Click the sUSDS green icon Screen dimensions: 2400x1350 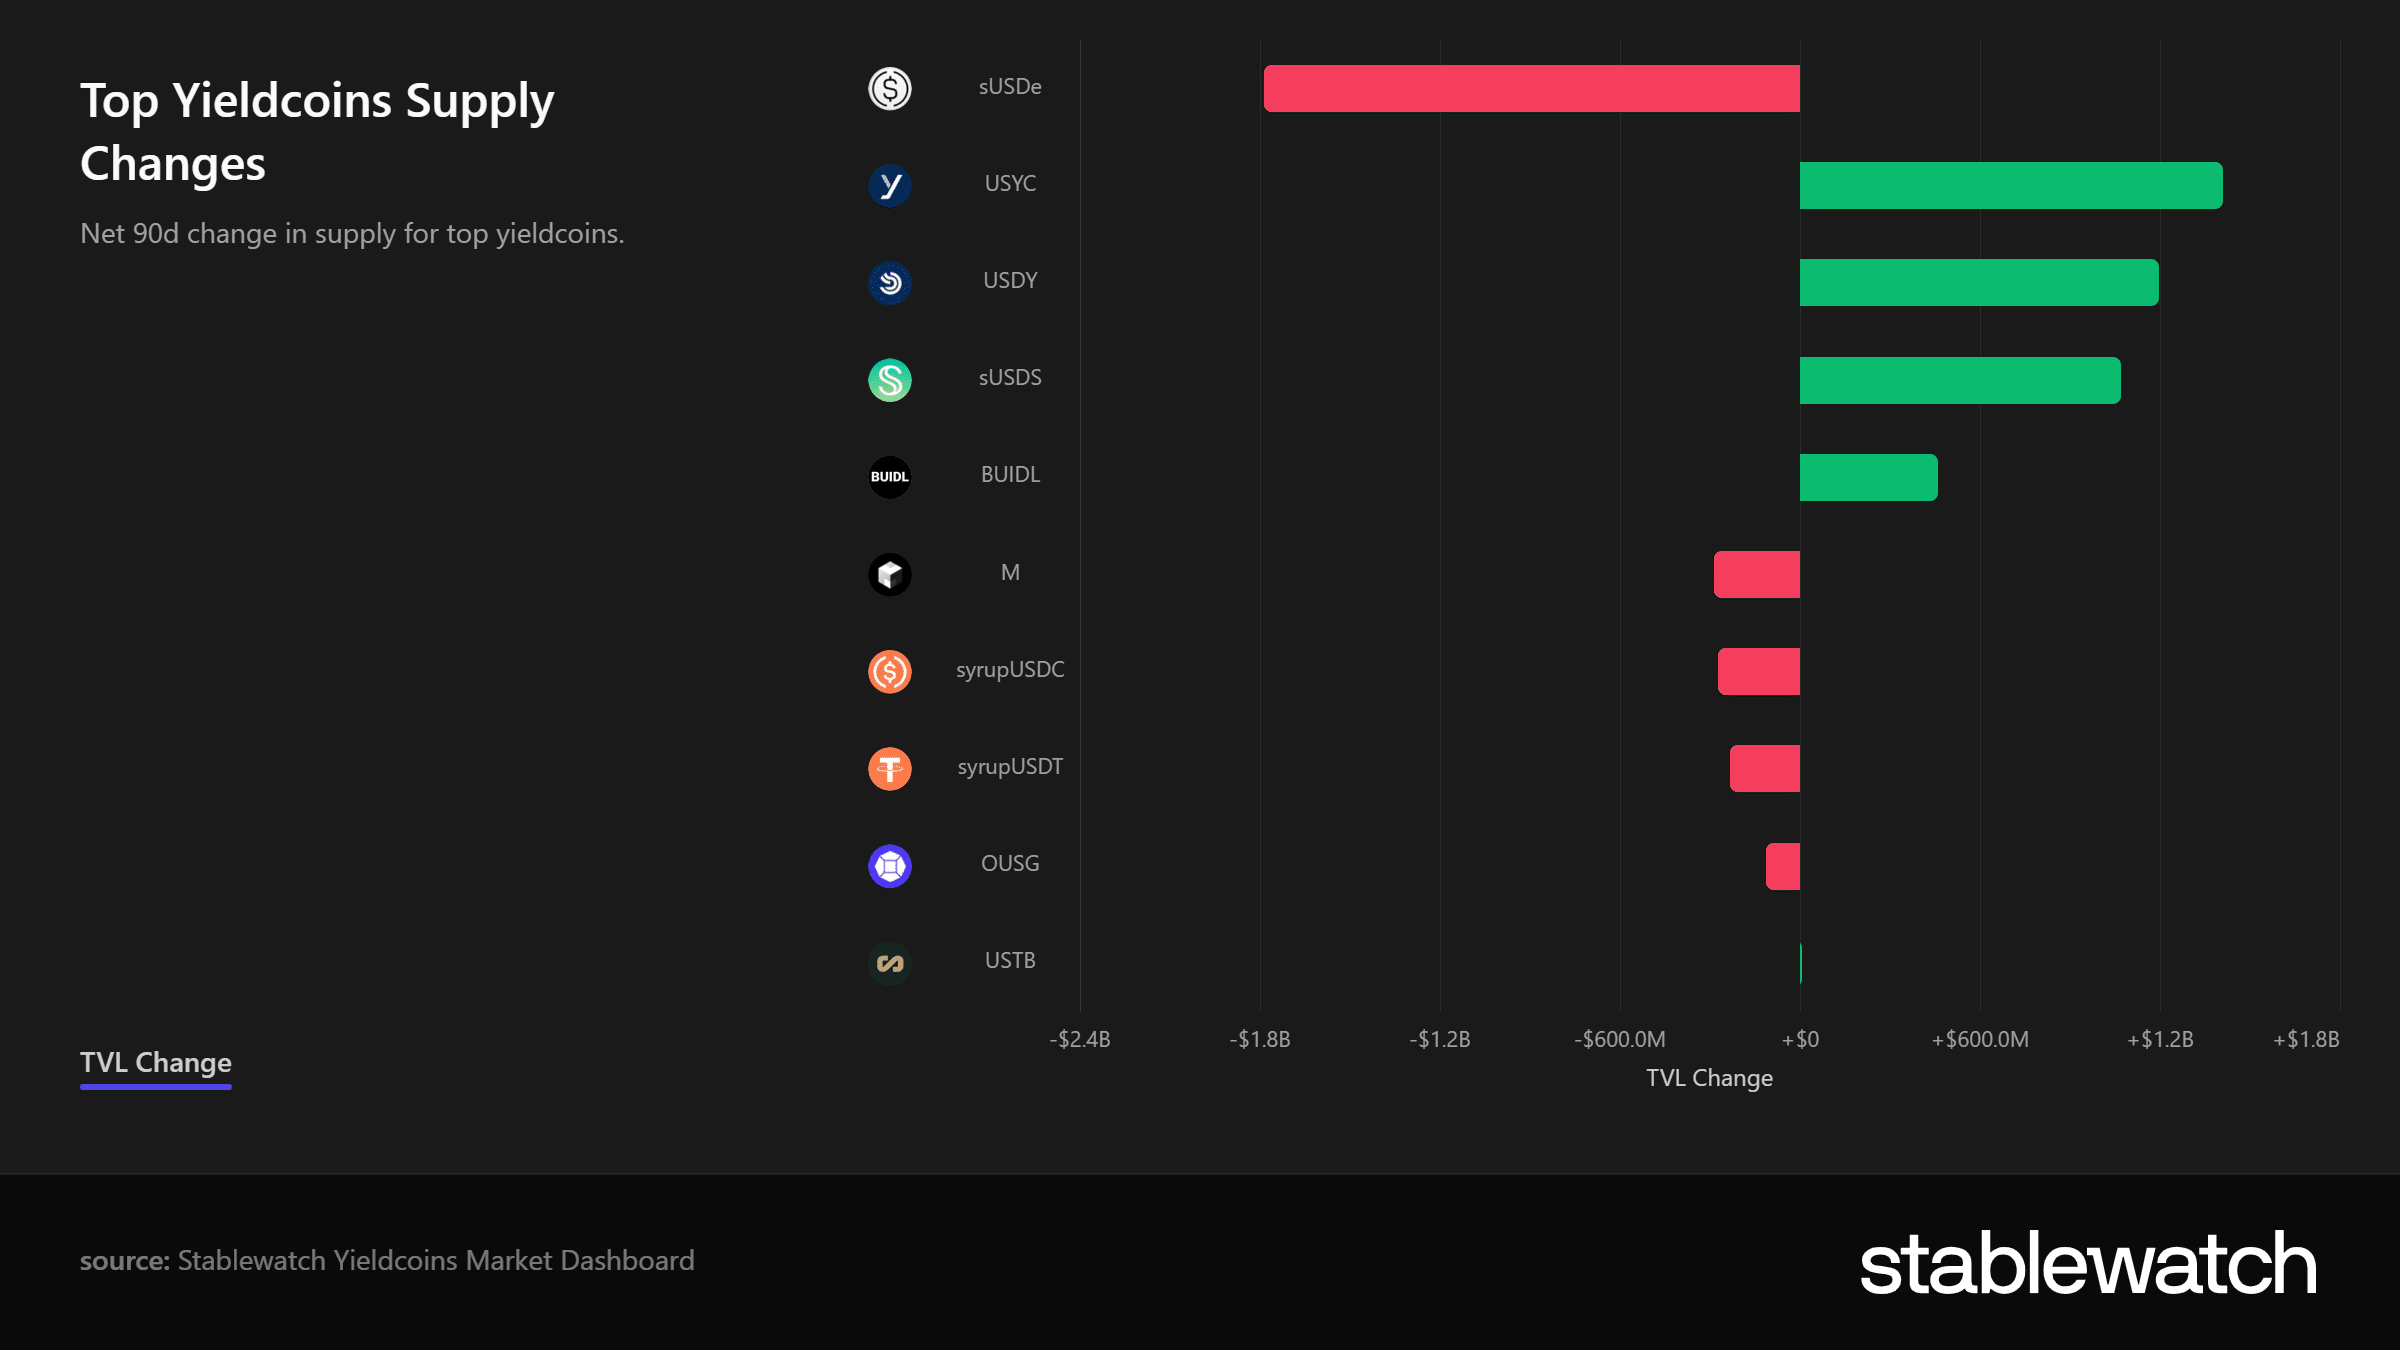pos(889,380)
